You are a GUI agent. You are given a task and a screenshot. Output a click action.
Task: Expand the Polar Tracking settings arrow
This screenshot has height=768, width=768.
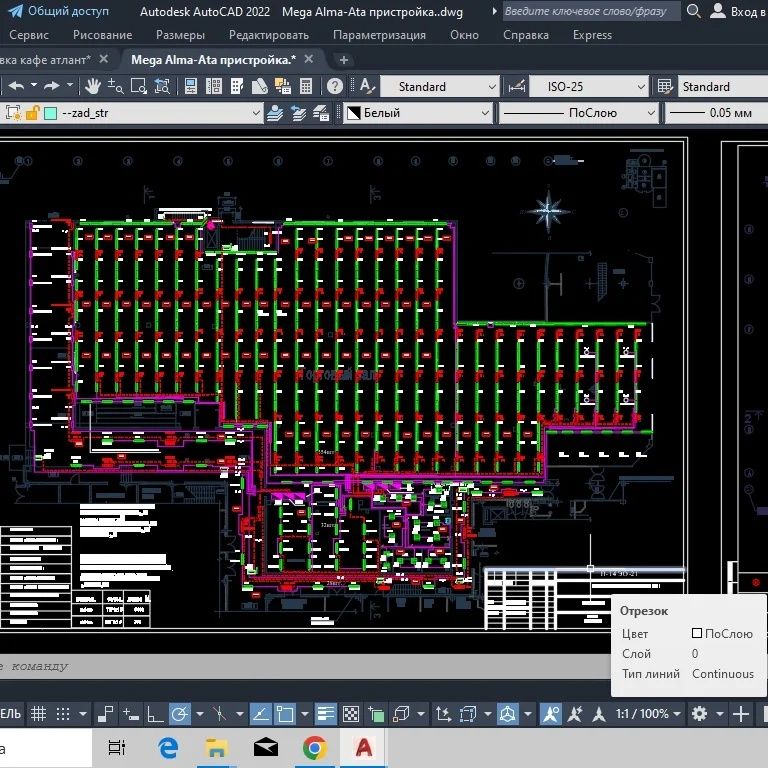click(x=200, y=714)
